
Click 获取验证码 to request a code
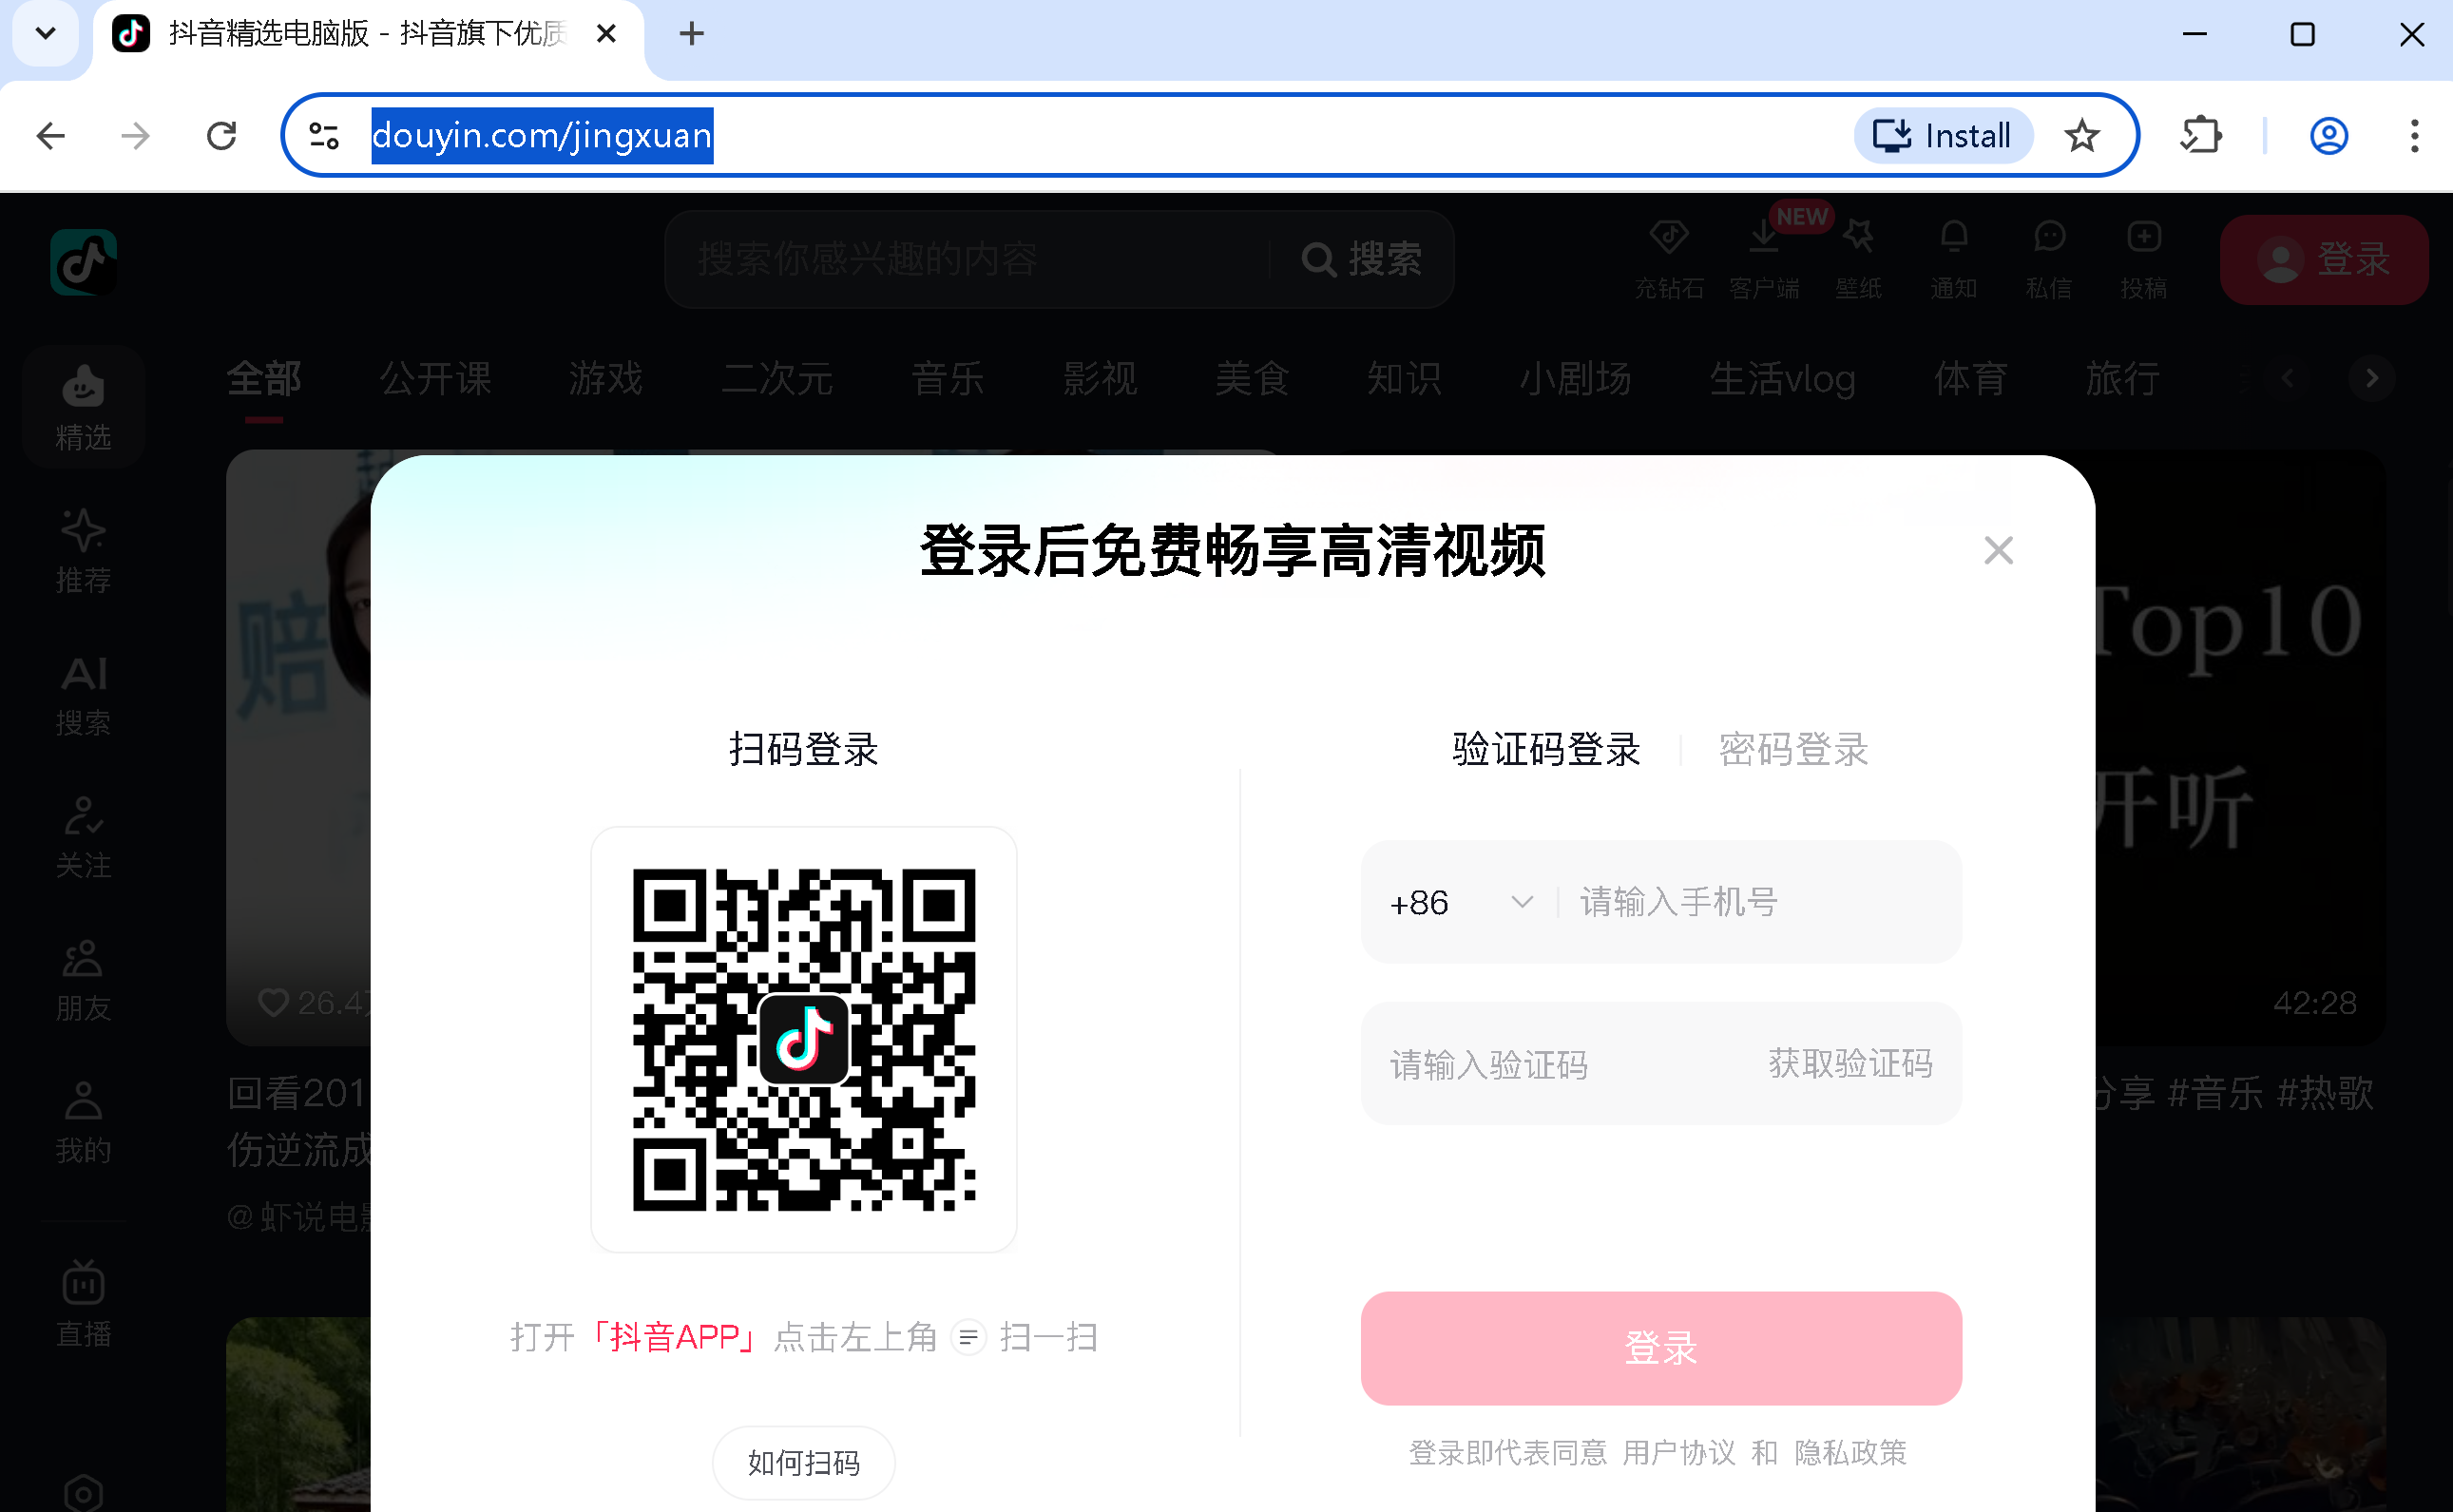[x=1850, y=1063]
